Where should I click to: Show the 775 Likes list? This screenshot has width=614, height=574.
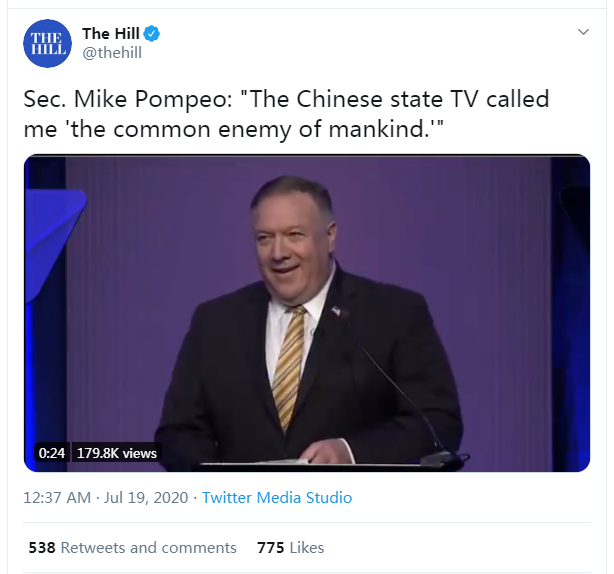coord(290,547)
